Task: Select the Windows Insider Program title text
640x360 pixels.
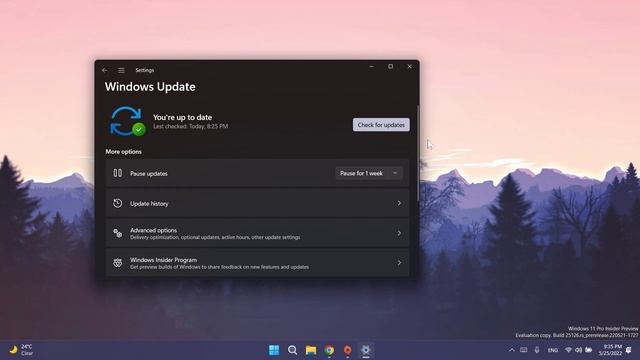Action: pyautogui.click(x=163, y=260)
